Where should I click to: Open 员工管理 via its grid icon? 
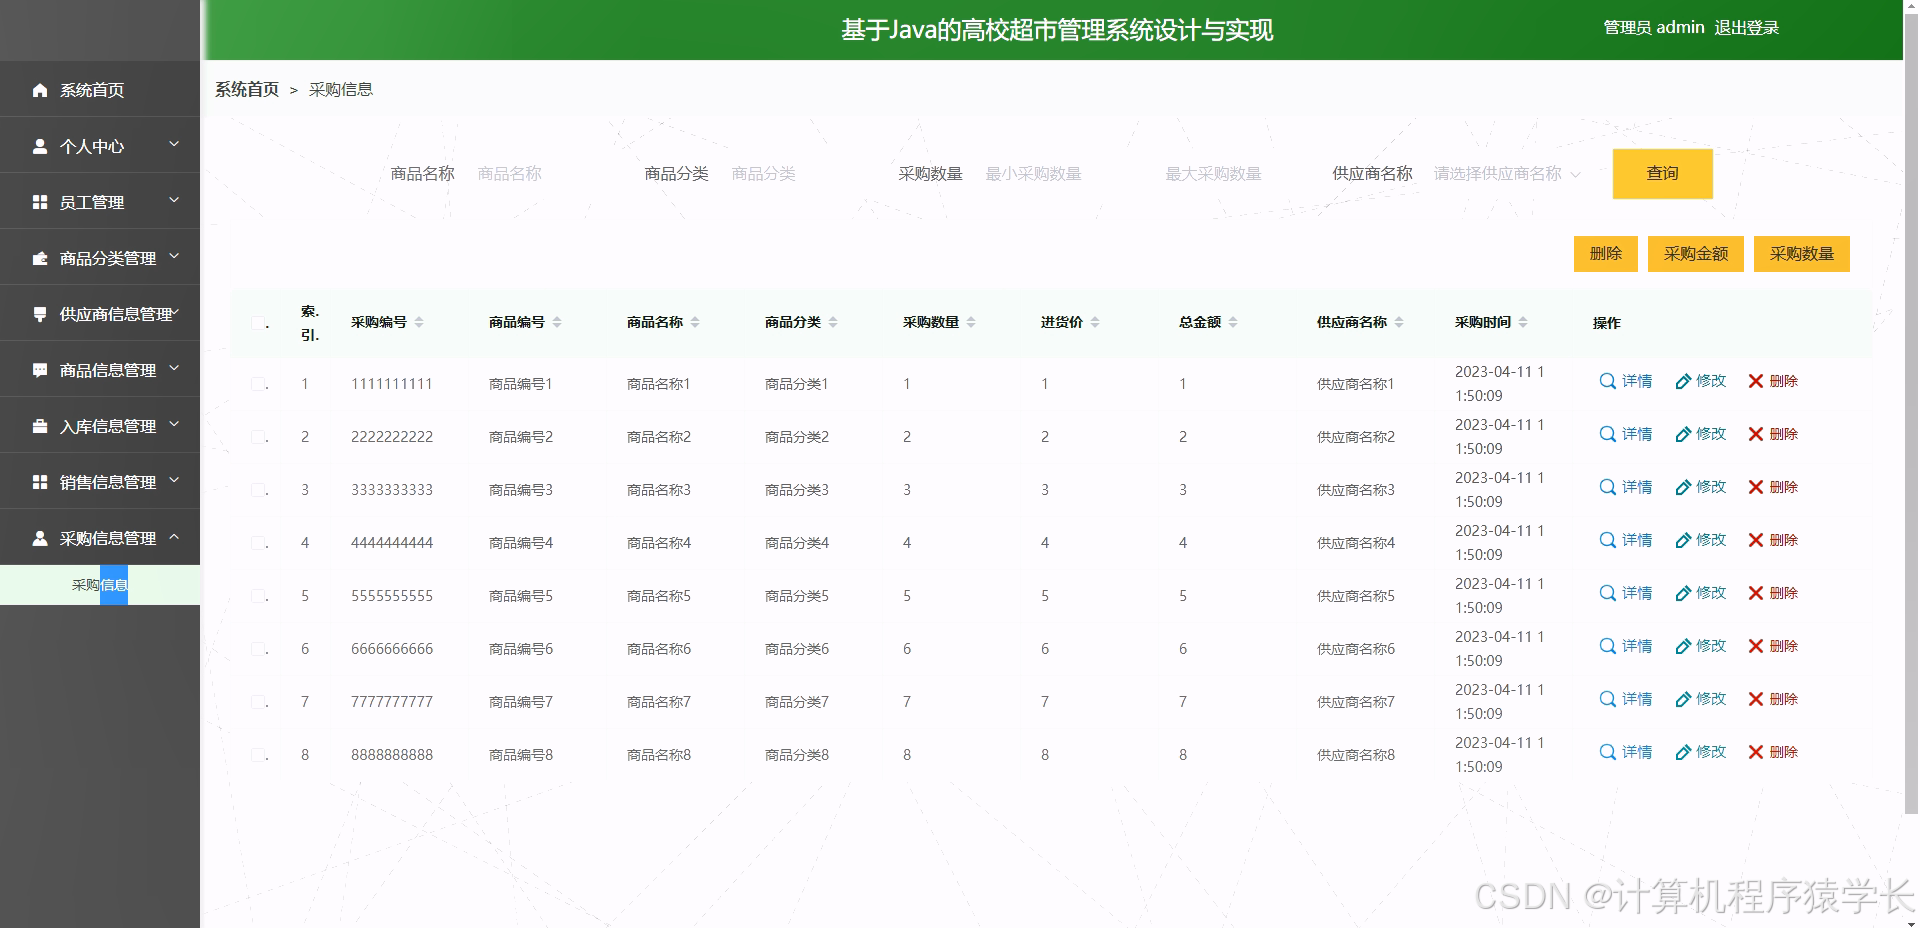coord(40,201)
